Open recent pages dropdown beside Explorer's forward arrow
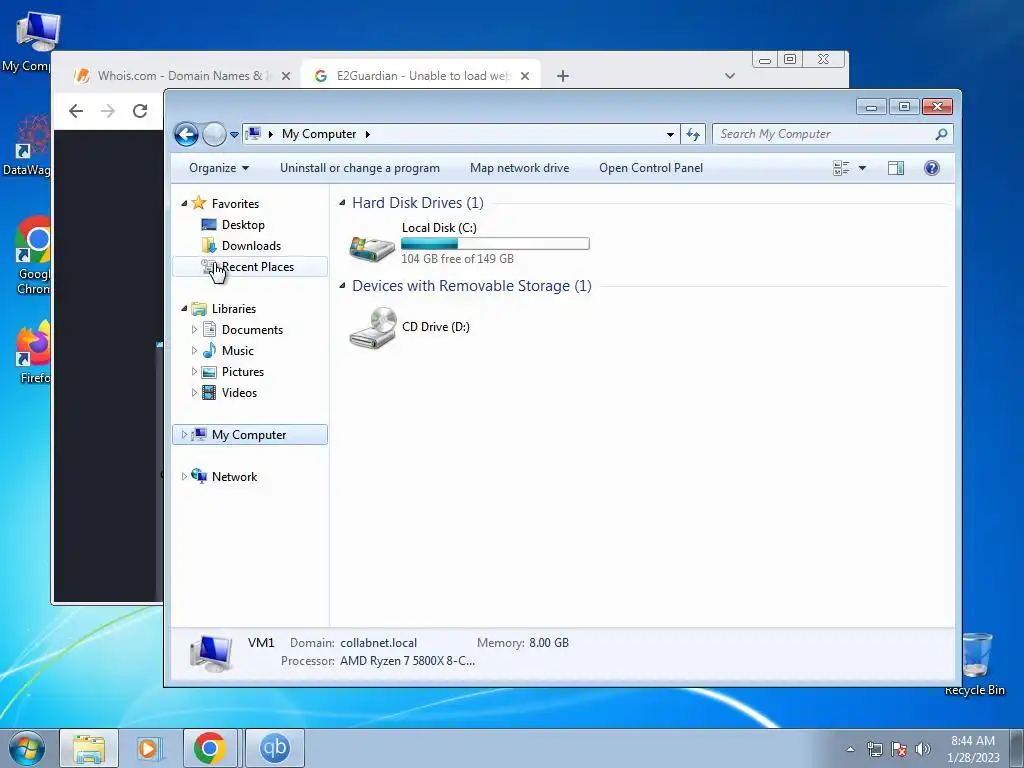The height and width of the screenshot is (768, 1024). tap(234, 135)
